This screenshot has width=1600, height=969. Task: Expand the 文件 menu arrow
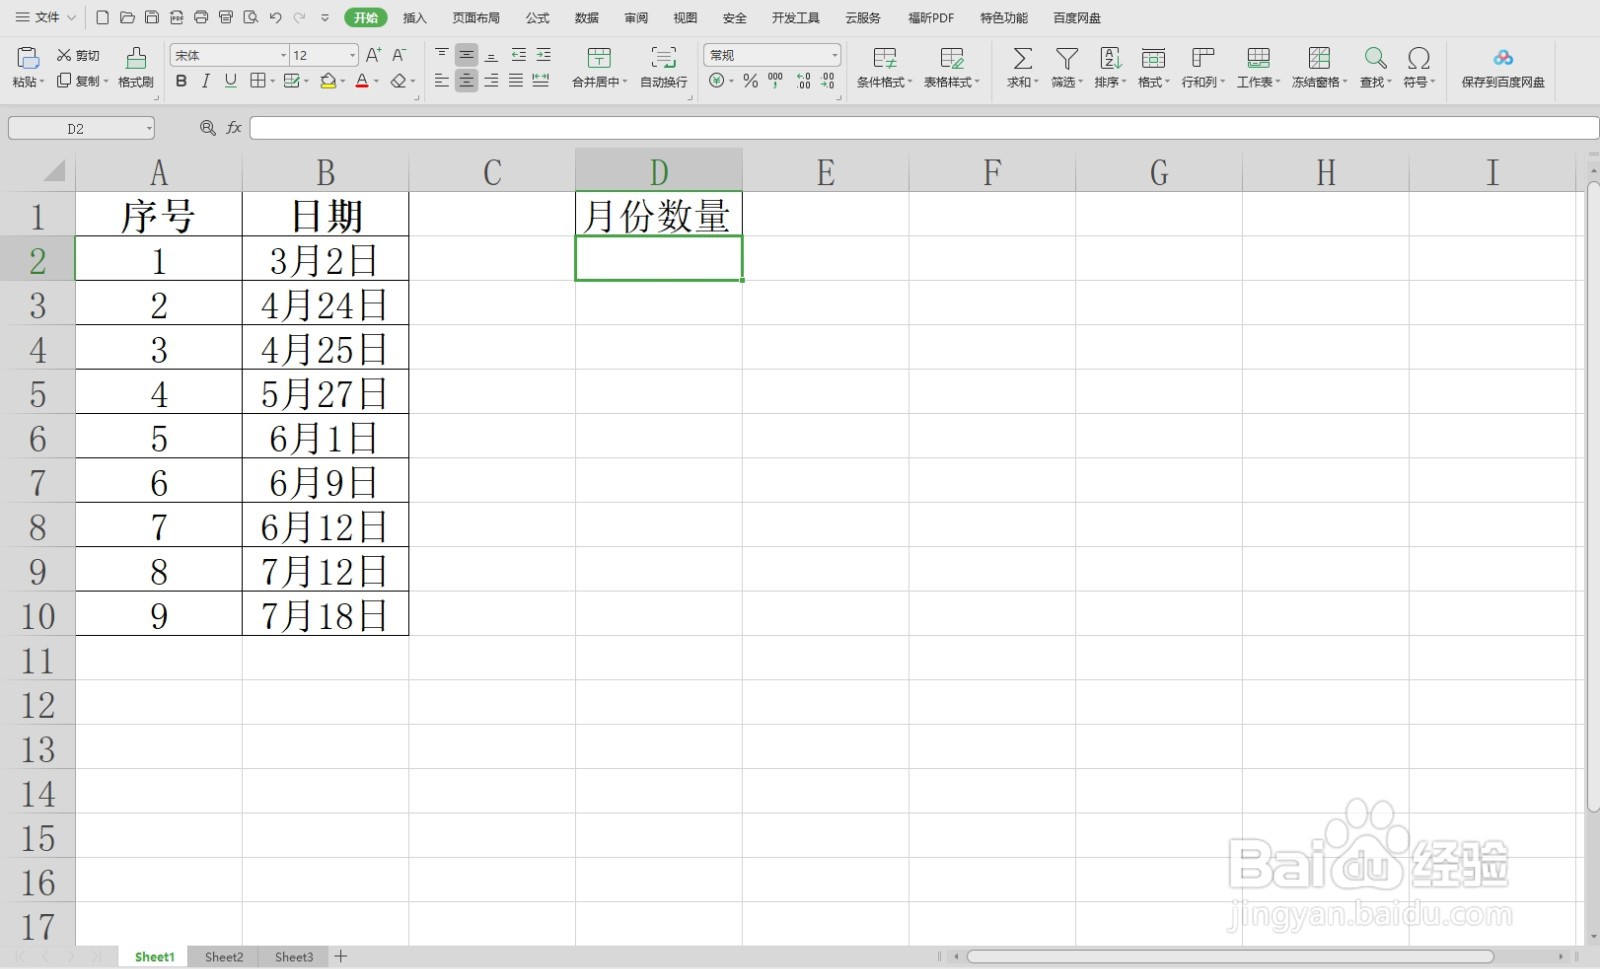72,18
